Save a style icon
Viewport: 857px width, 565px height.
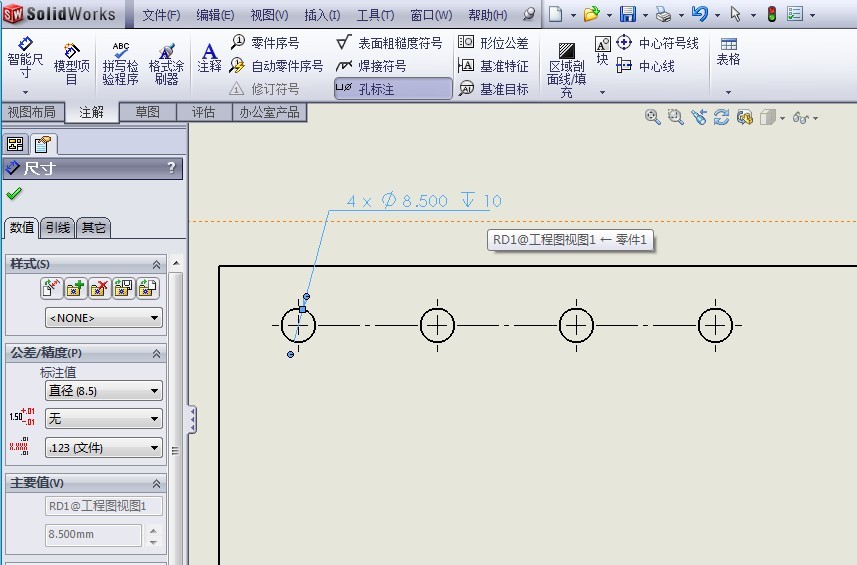(124, 288)
